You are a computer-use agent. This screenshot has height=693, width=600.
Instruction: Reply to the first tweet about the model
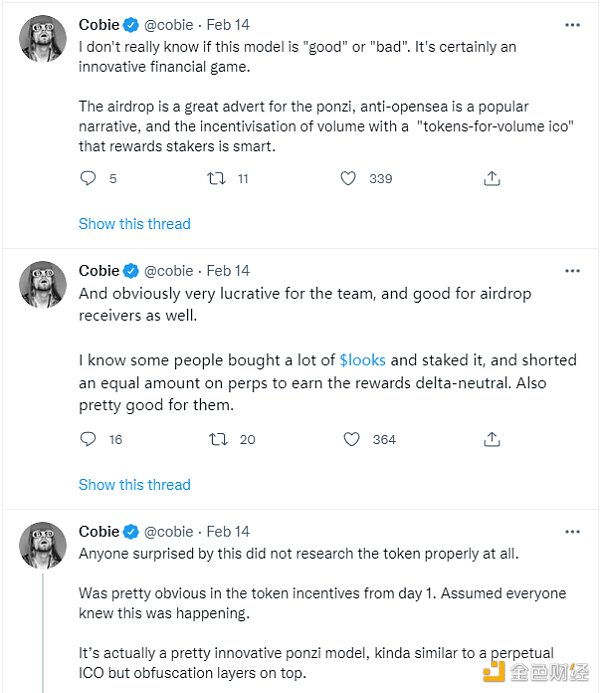pos(88,178)
